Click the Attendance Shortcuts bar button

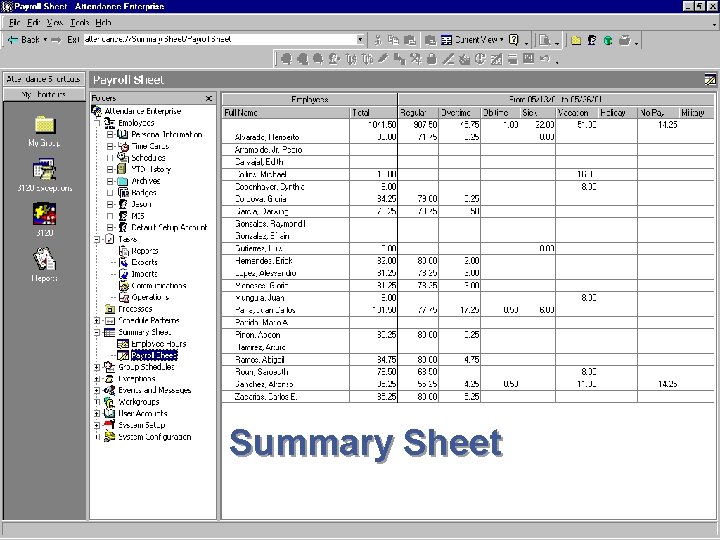point(44,79)
